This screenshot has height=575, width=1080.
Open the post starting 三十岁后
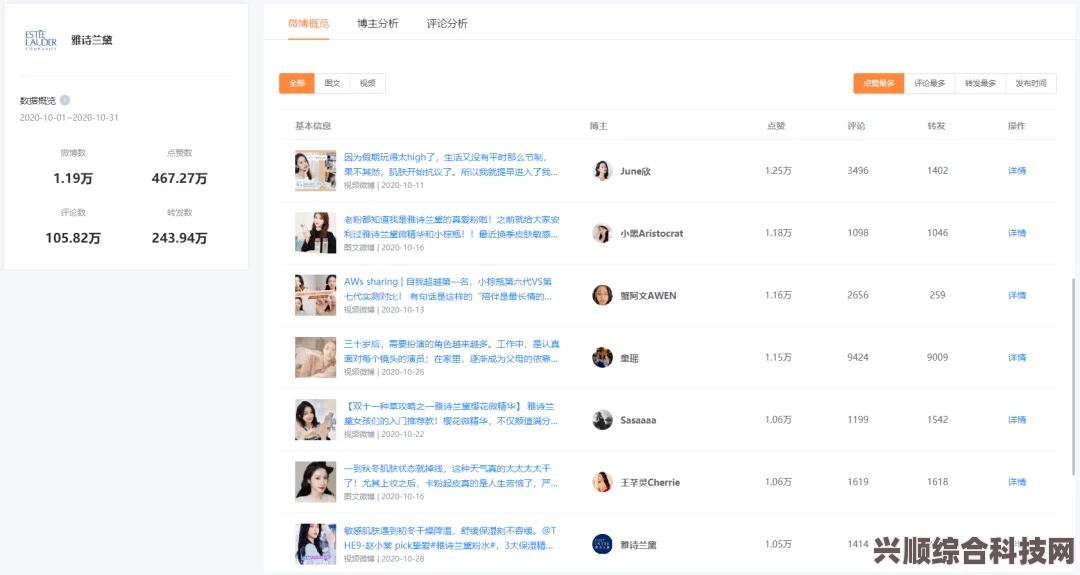pyautogui.click(x=452, y=351)
